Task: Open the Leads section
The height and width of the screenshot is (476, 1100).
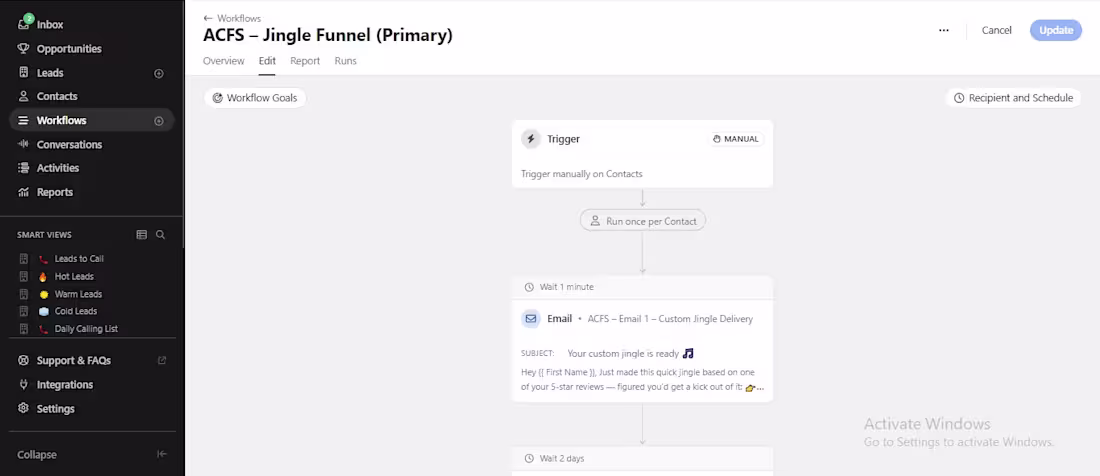Action: pos(50,73)
